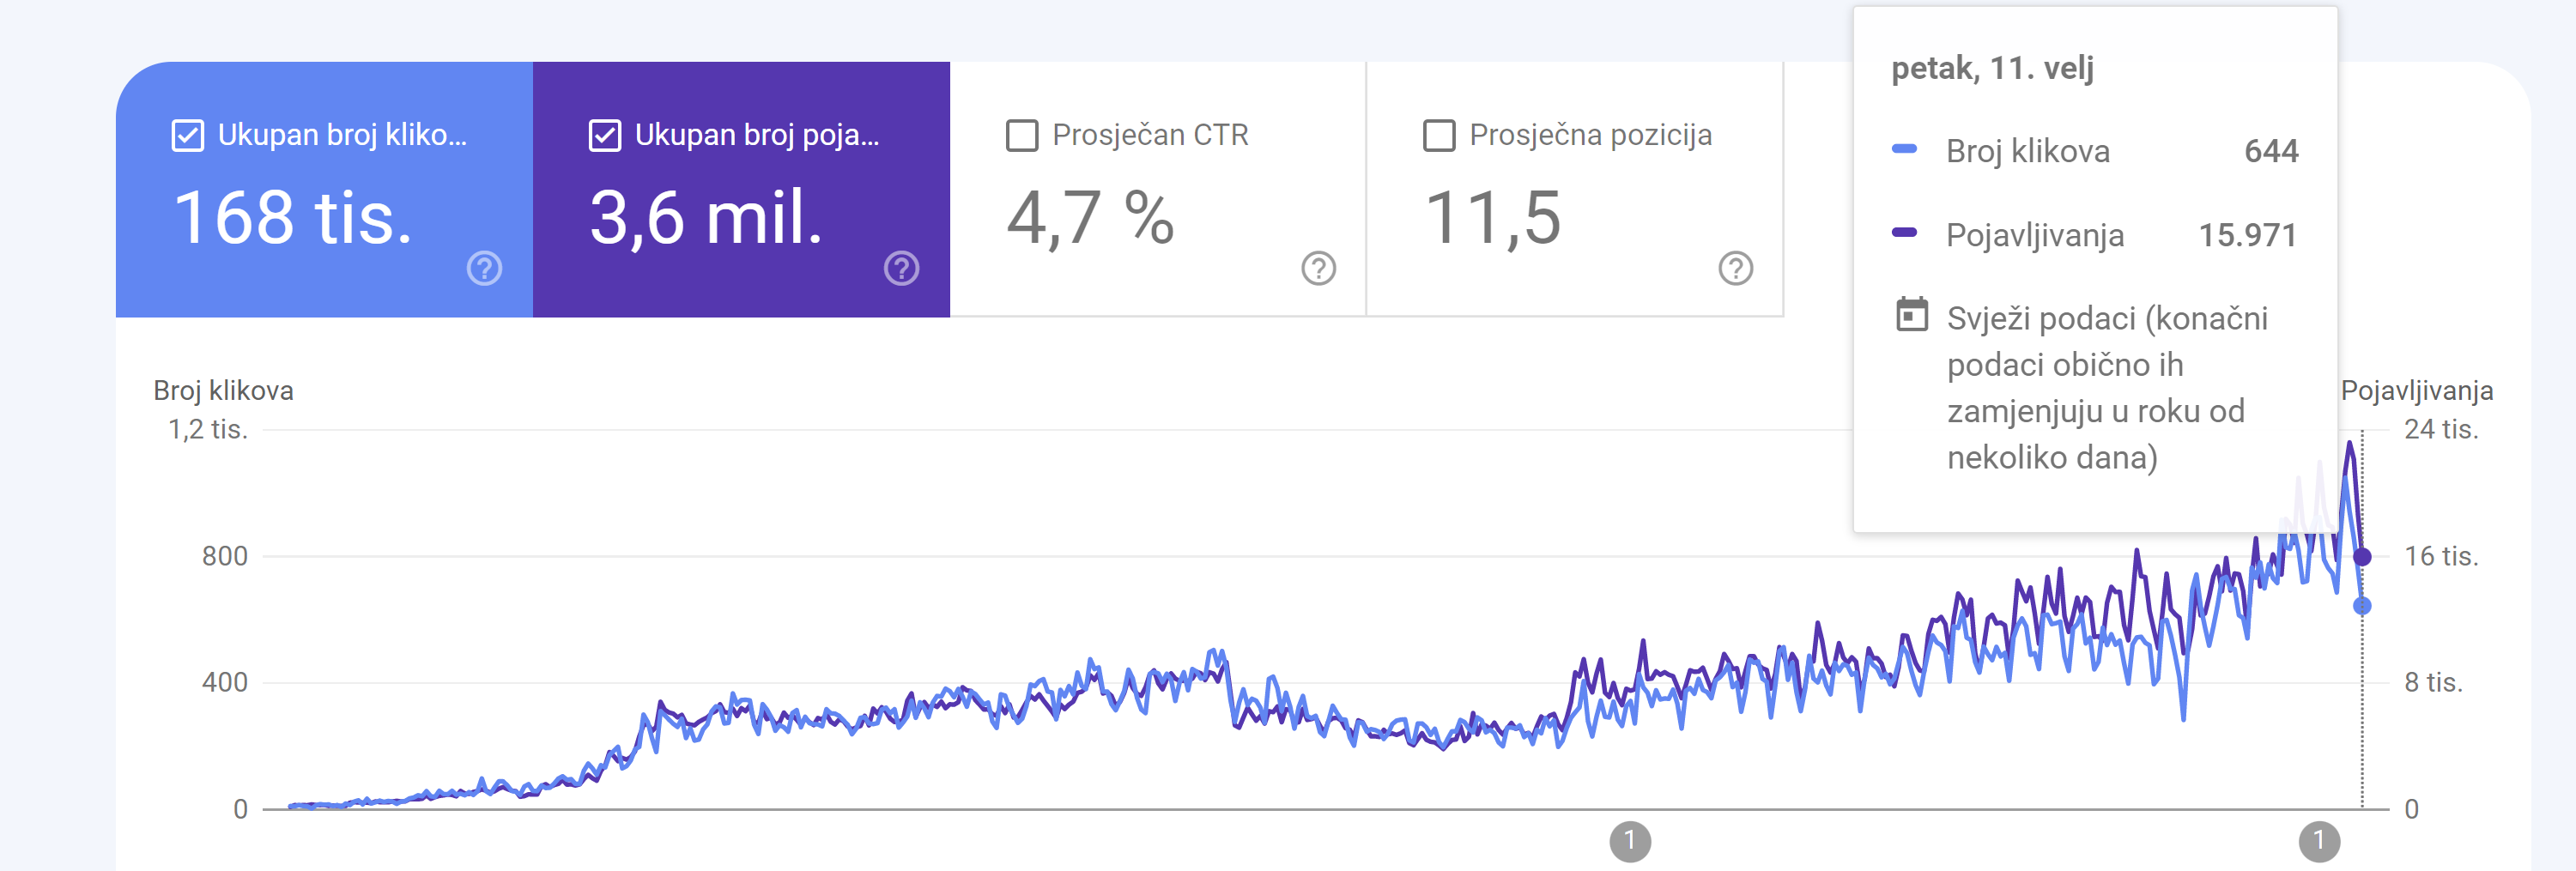The width and height of the screenshot is (2576, 871).
Task: Click the middle annotation marker 1 under chart
Action: pos(1630,841)
